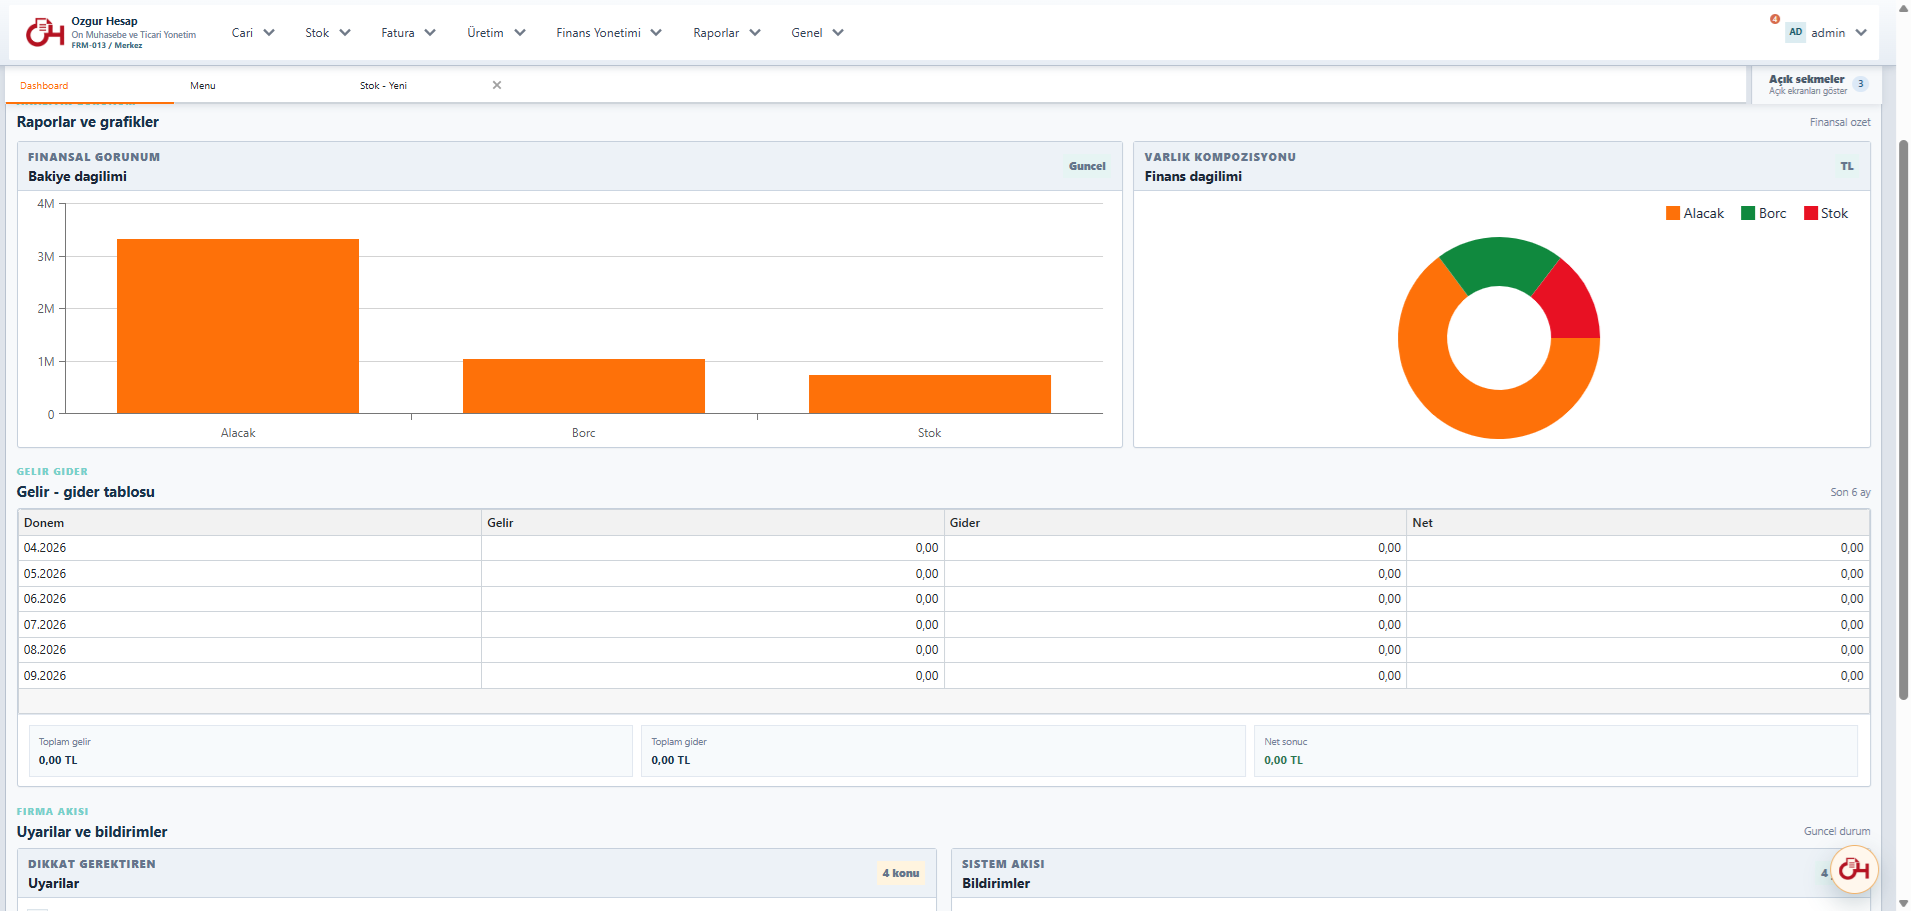Click the TL label in Finans dagilimi
1911x913 pixels.
[x=1847, y=166]
